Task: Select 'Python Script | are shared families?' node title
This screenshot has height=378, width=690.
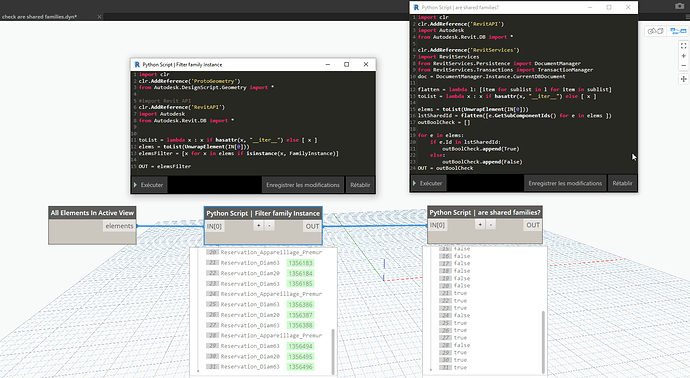Action: (485, 213)
